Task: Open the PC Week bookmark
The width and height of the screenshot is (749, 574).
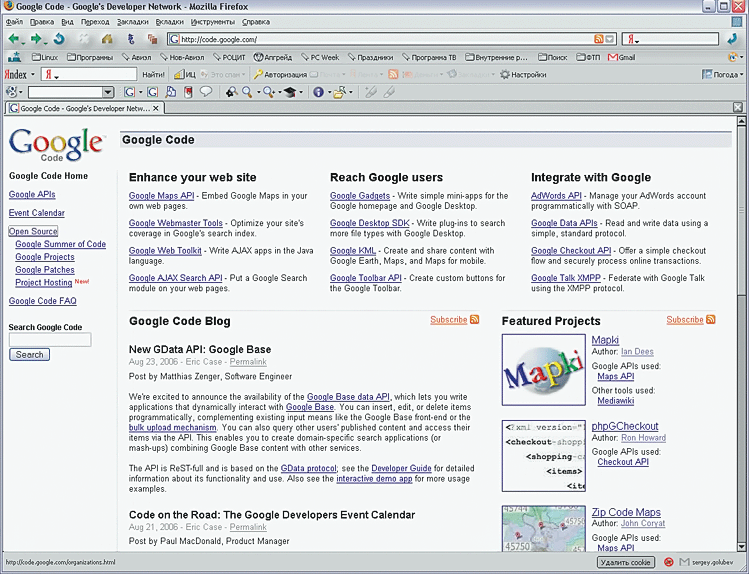Action: pyautogui.click(x=320, y=57)
